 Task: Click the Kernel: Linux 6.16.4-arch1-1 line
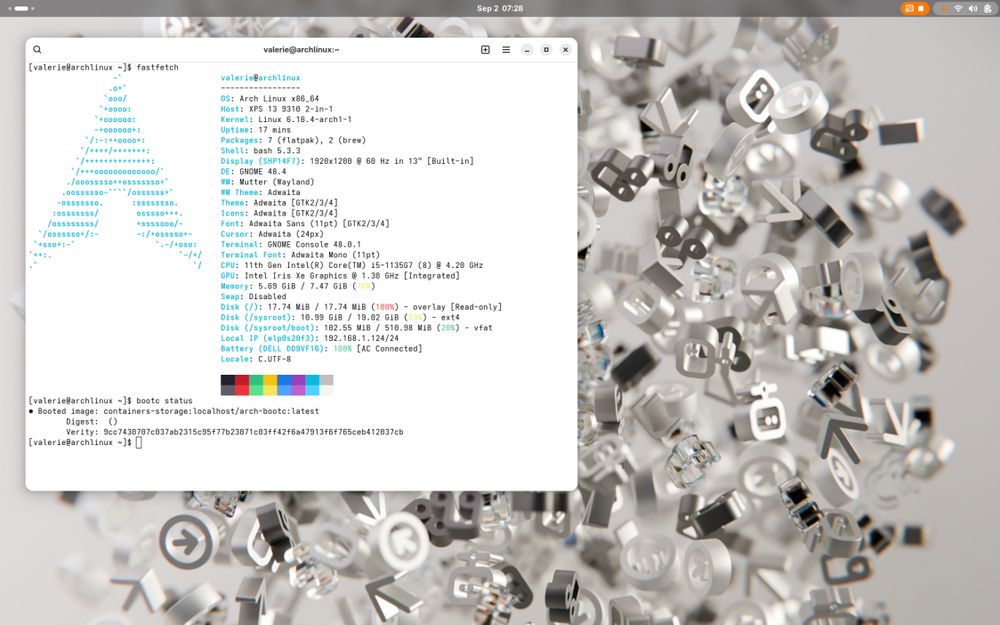(286, 119)
